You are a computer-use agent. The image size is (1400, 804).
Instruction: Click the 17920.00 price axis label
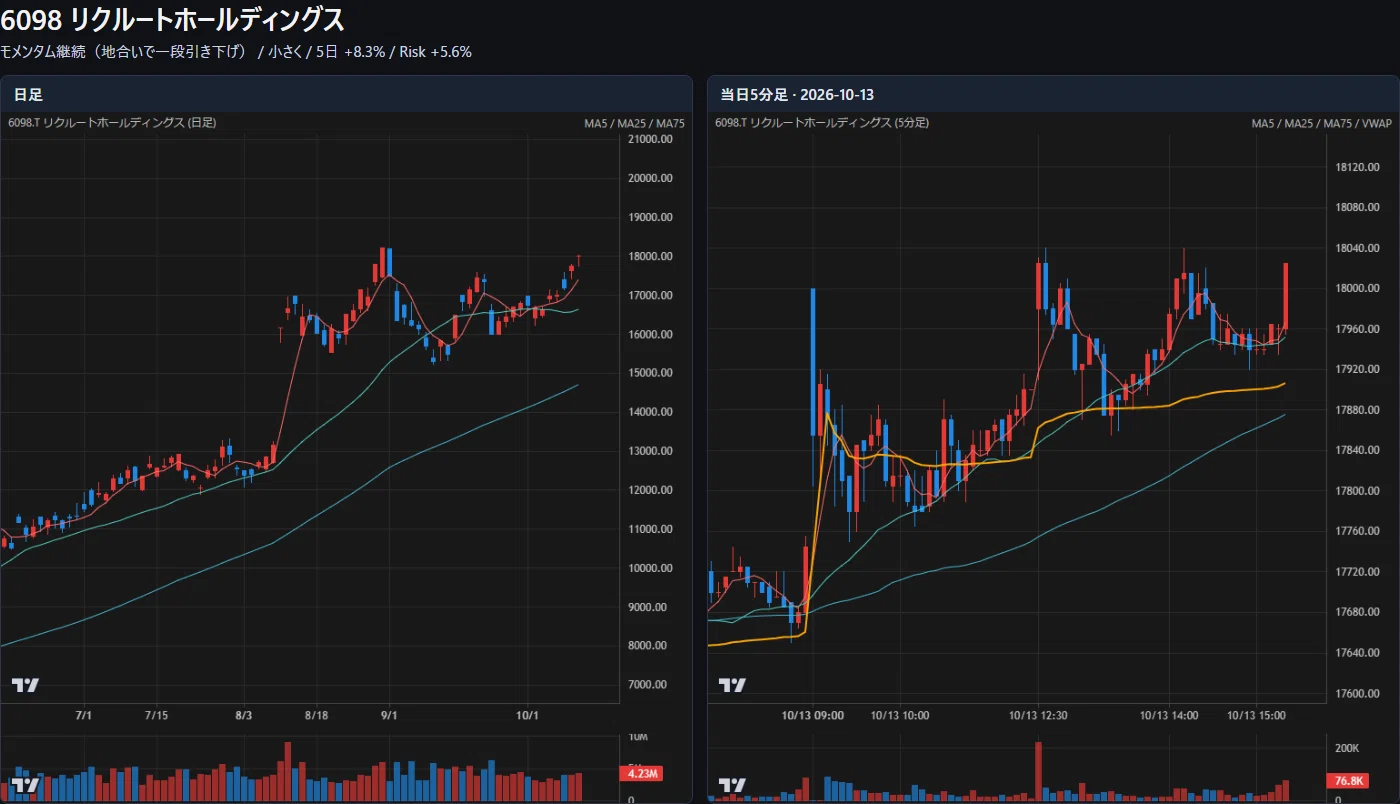(1358, 369)
